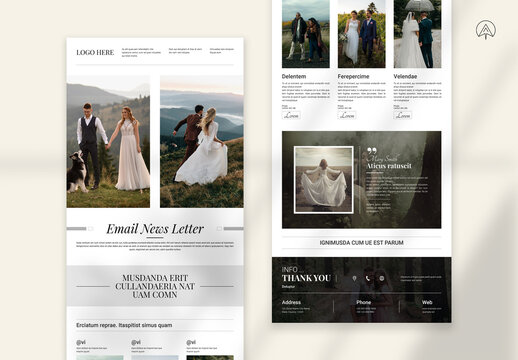Click the MUSDANDA ERIT CULLANDAERIA heading
This screenshot has height=360, width=518.
tap(155, 286)
